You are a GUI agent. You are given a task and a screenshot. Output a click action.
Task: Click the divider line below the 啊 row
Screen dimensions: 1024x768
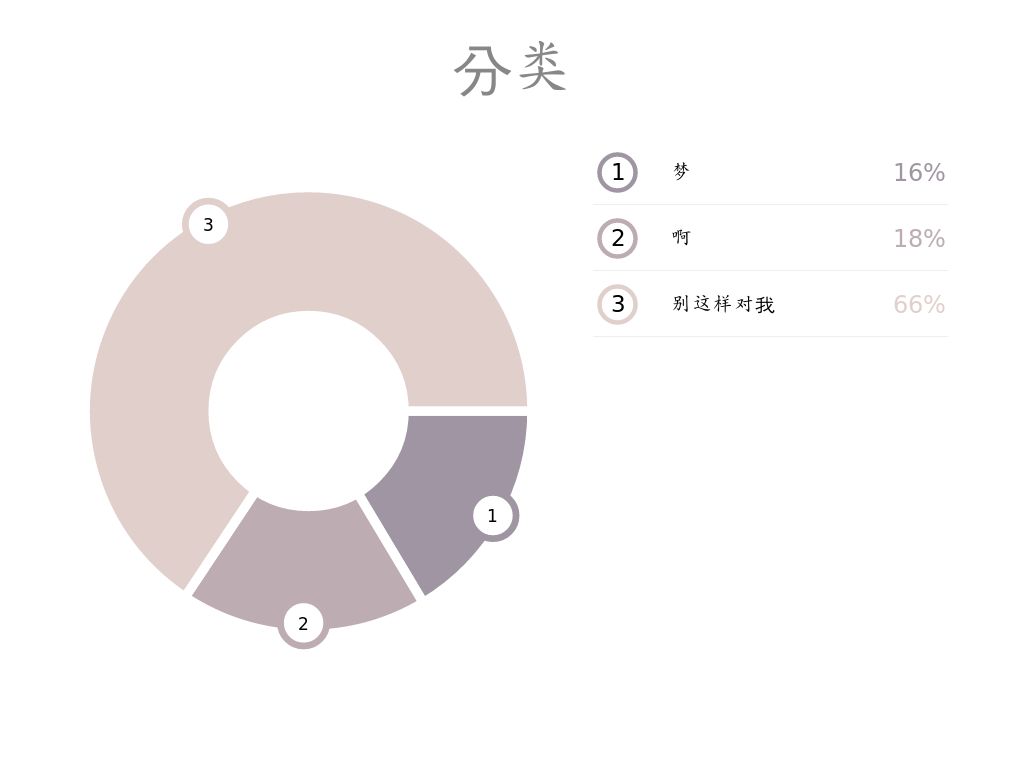[x=770, y=270]
